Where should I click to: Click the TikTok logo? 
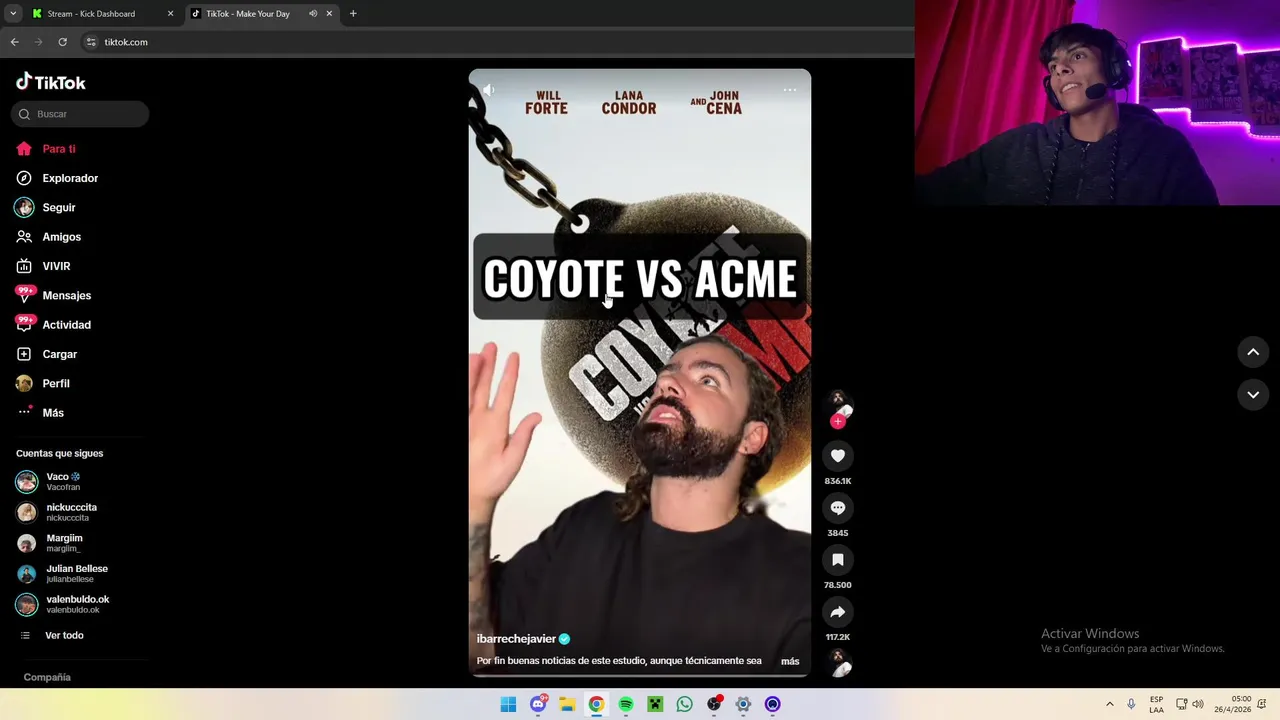[x=51, y=82]
